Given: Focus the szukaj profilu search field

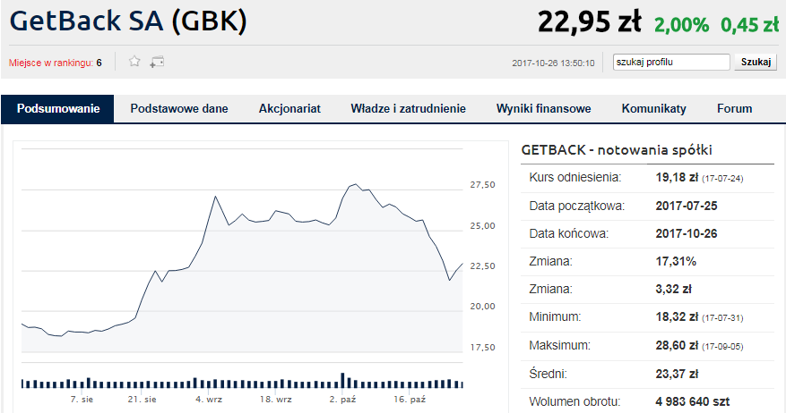Looking at the screenshot, I should (670, 62).
